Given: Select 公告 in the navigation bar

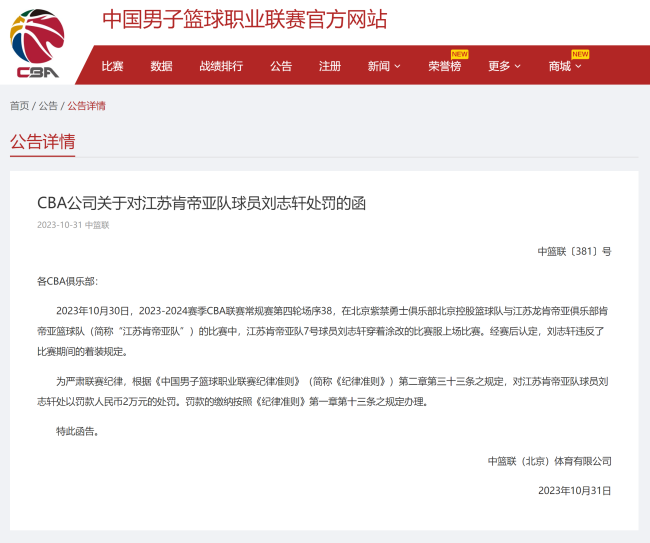Looking at the screenshot, I should [x=281, y=66].
